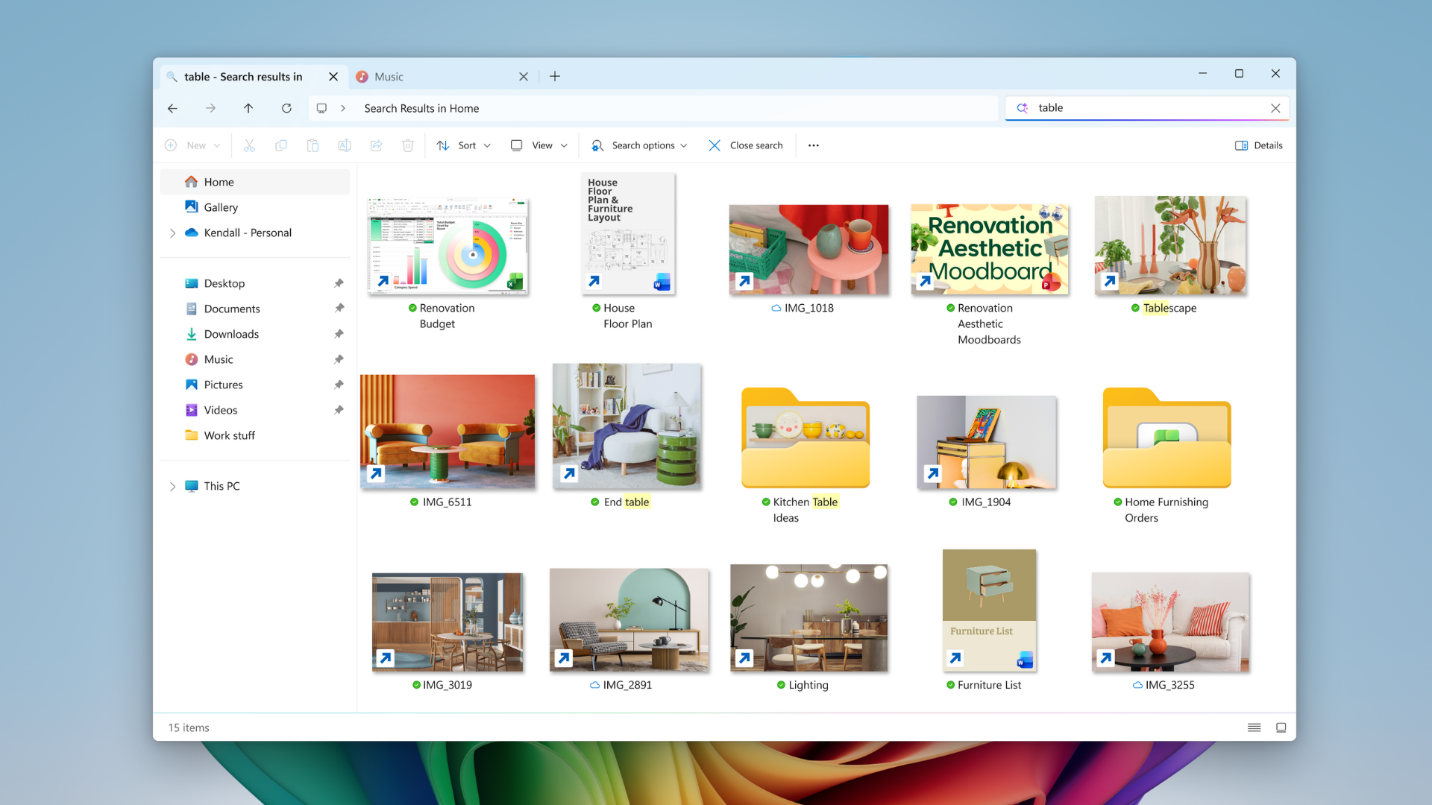Image resolution: width=1432 pixels, height=805 pixels.
Task: Select Renovation Budget spreadsheet thumbnail
Action: click(x=447, y=245)
